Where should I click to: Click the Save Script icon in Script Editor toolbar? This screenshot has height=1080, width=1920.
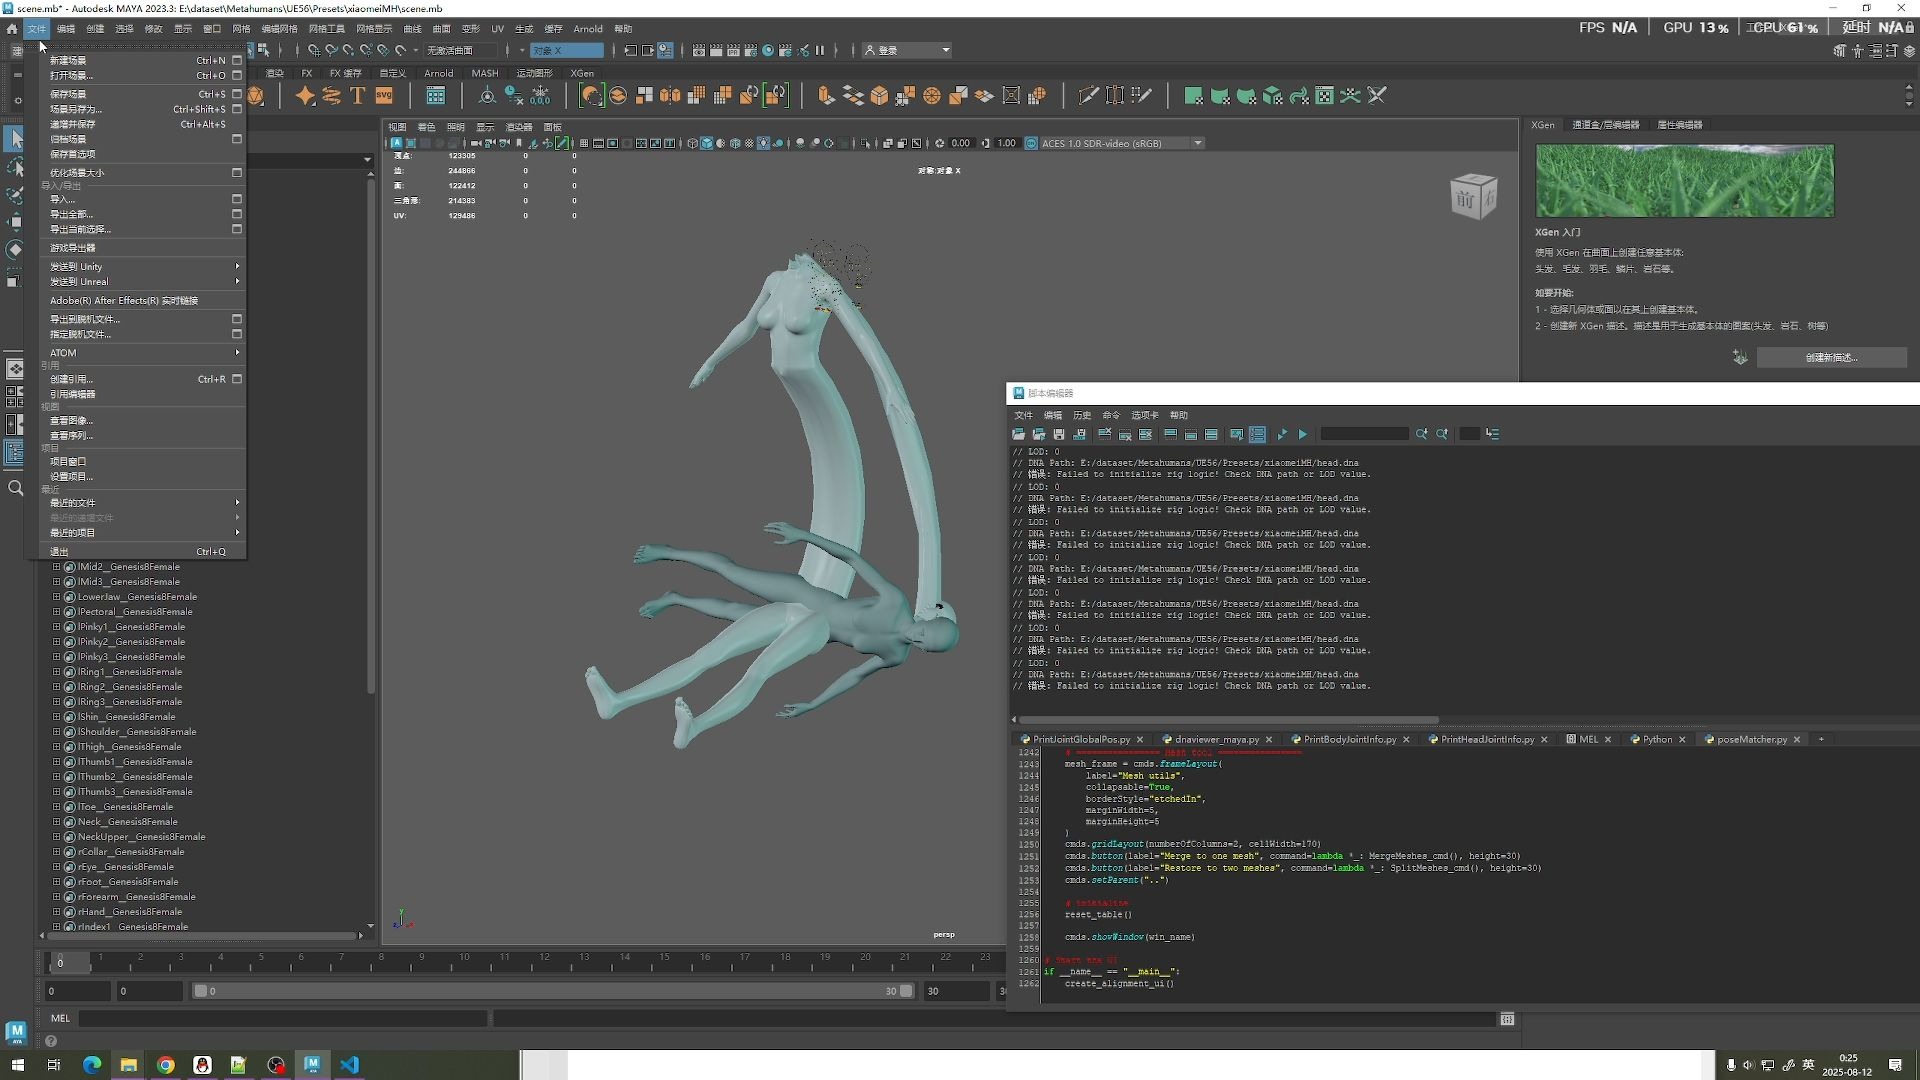click(x=1059, y=434)
